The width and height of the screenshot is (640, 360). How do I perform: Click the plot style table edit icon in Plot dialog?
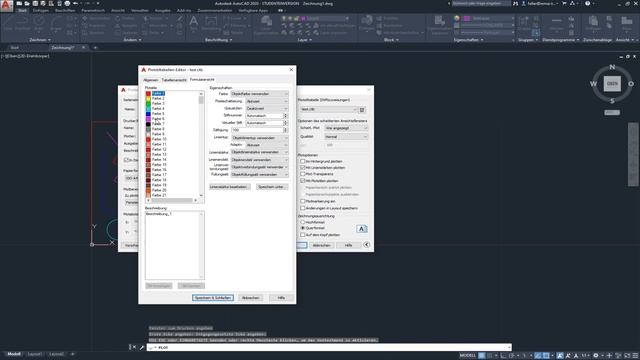point(362,110)
